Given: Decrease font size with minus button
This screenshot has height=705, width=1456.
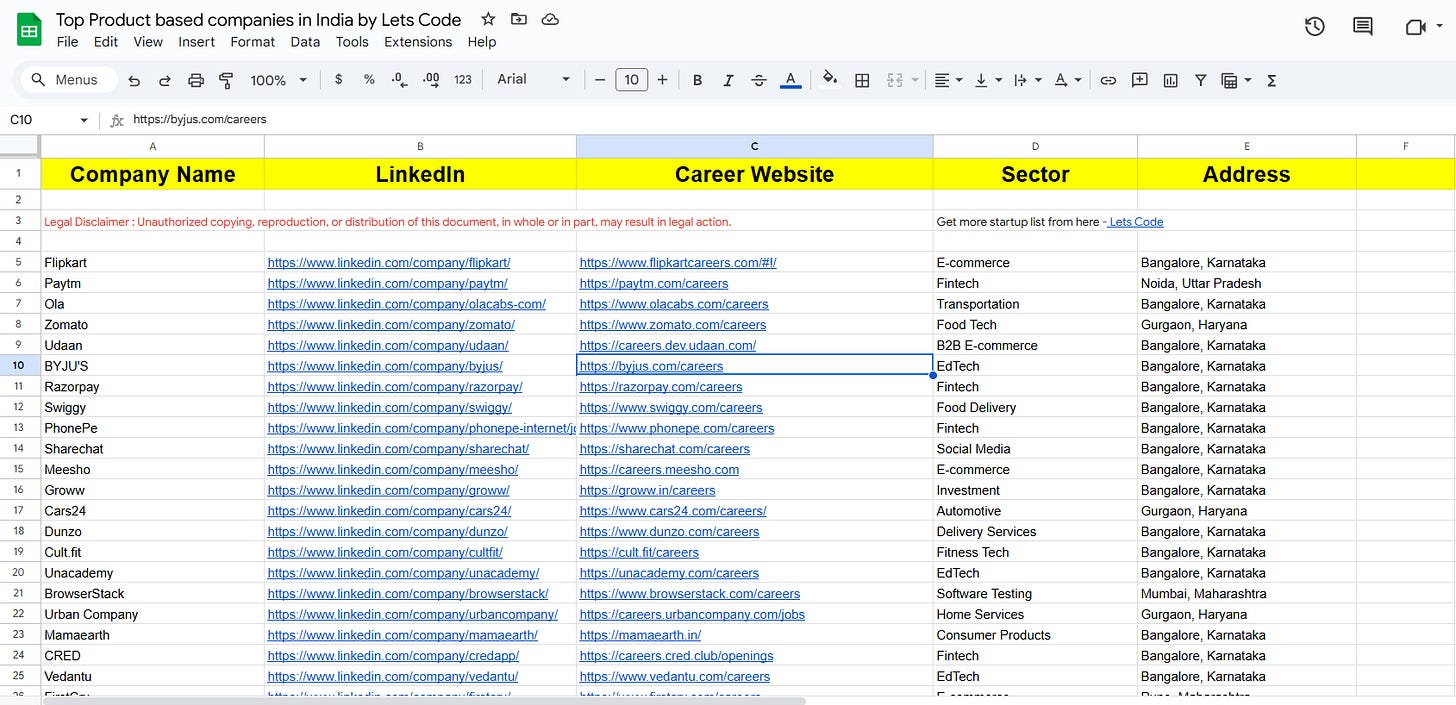Looking at the screenshot, I should (x=600, y=80).
